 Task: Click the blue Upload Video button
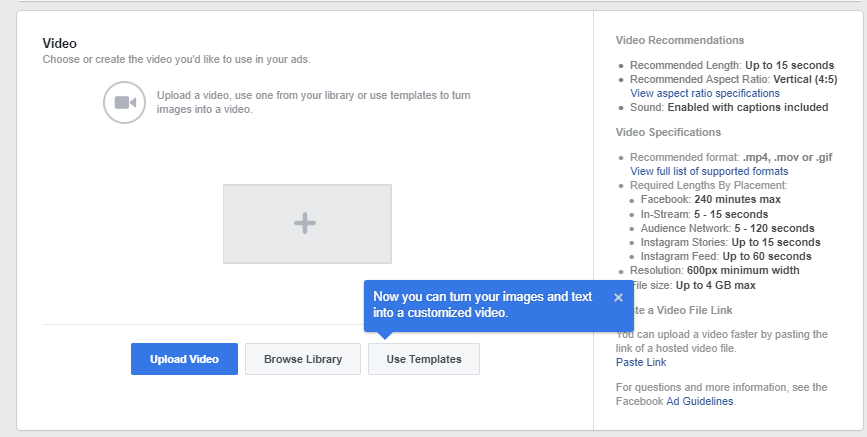click(x=183, y=359)
